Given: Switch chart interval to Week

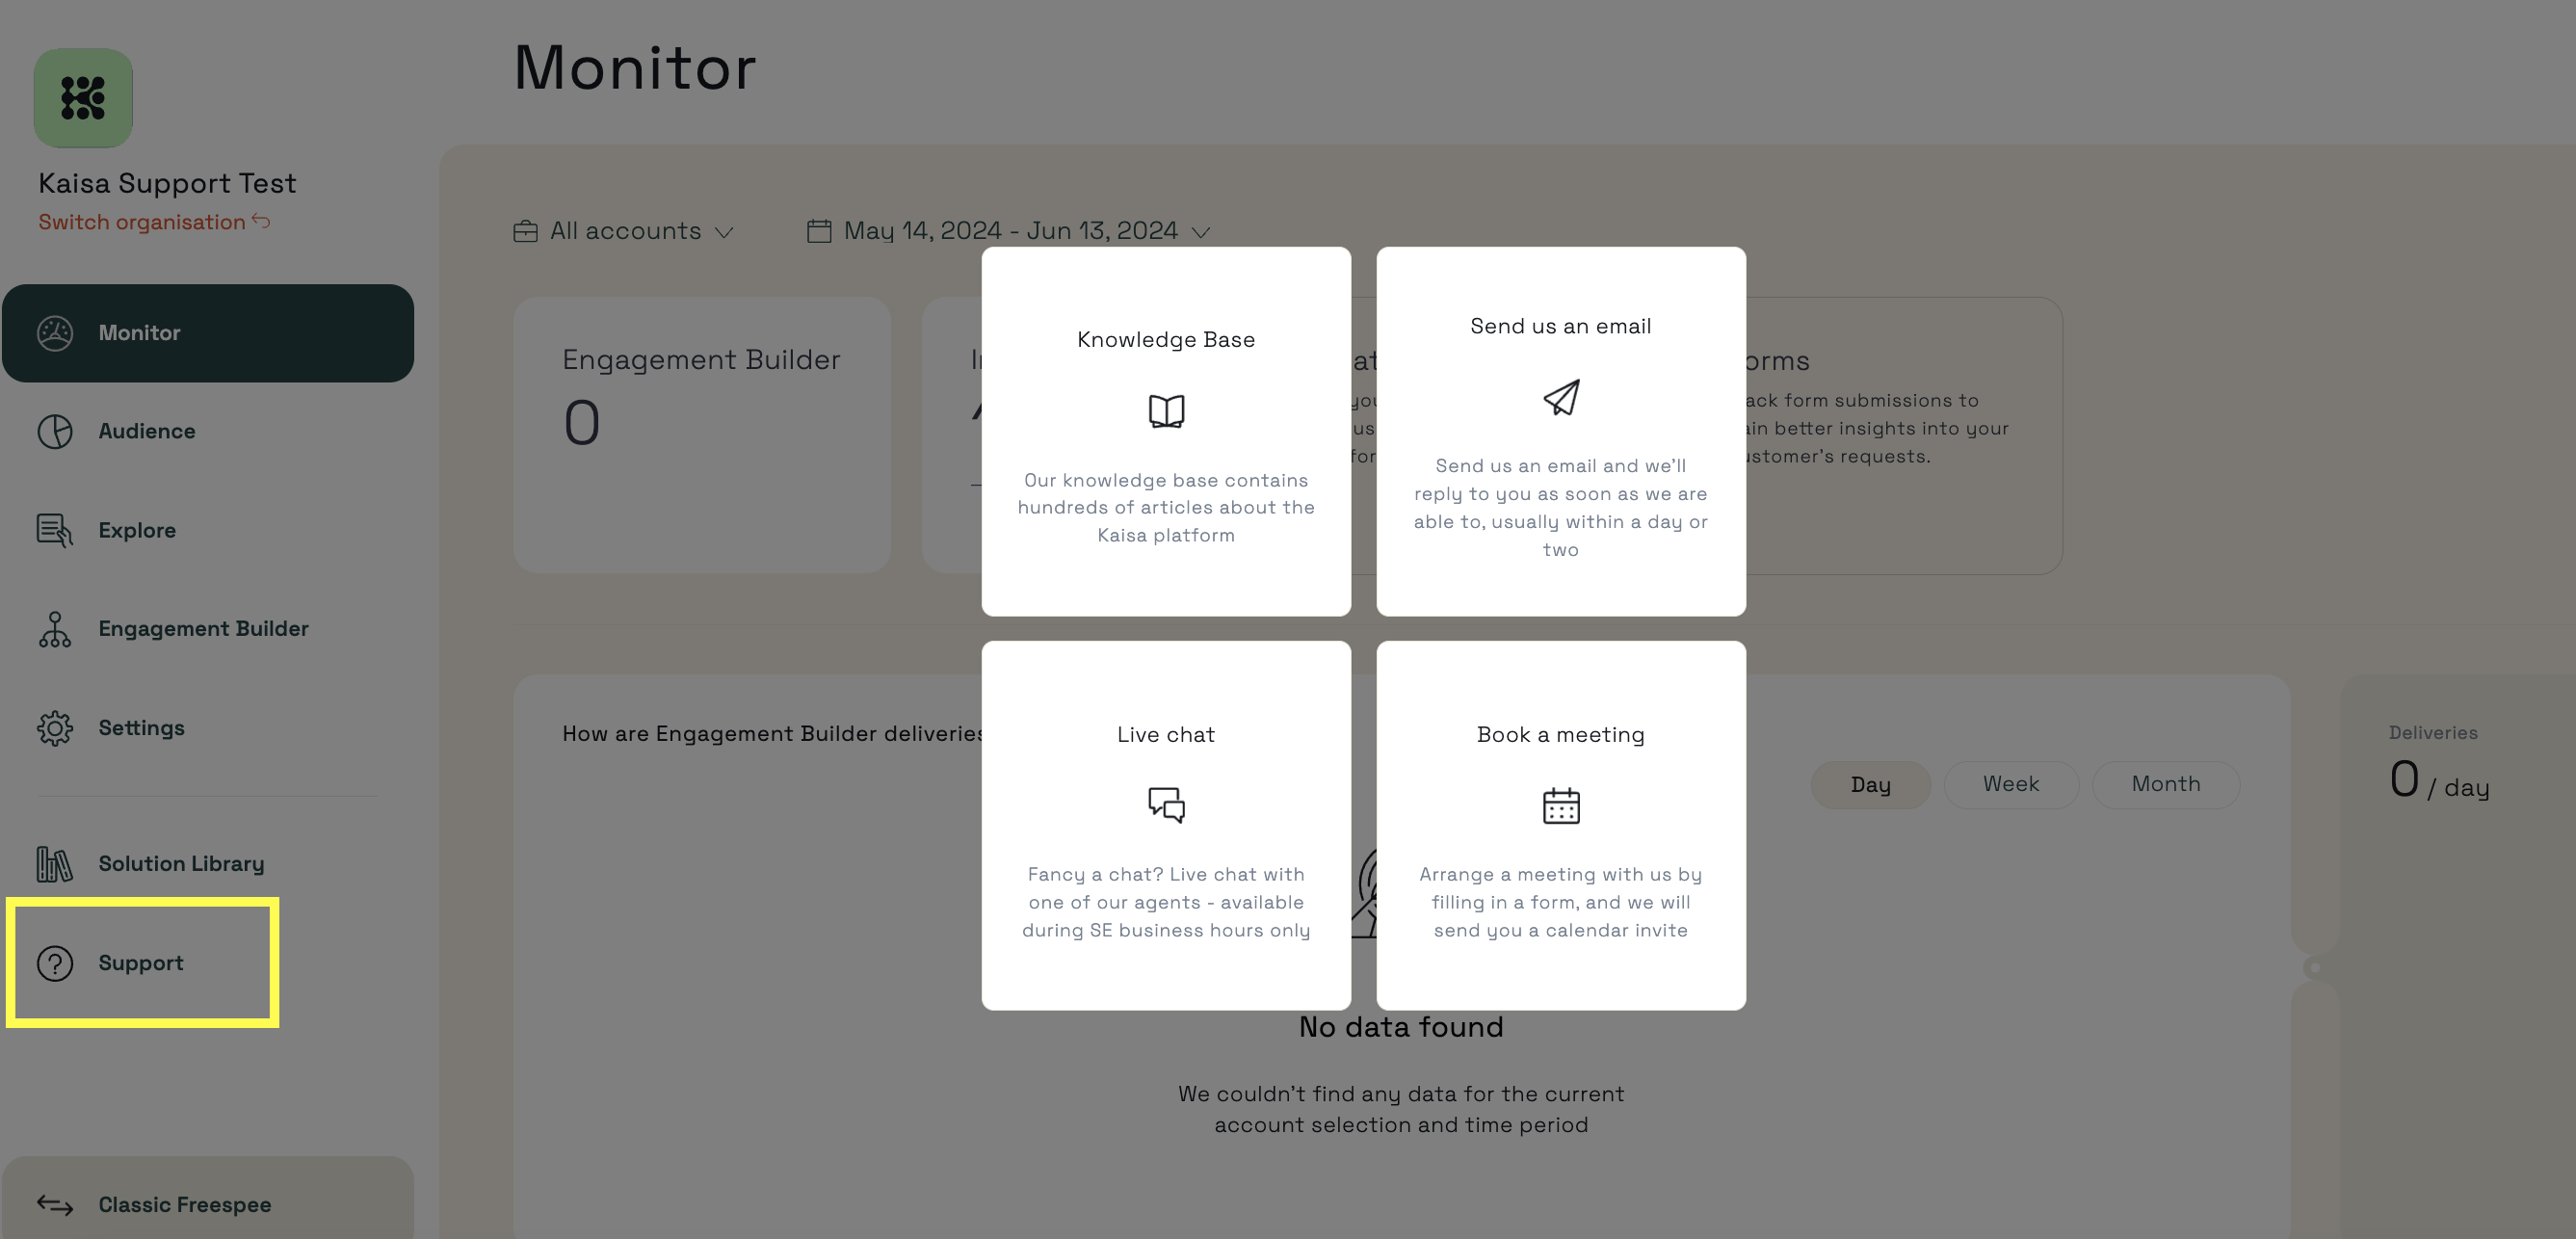Looking at the screenshot, I should point(2010,784).
